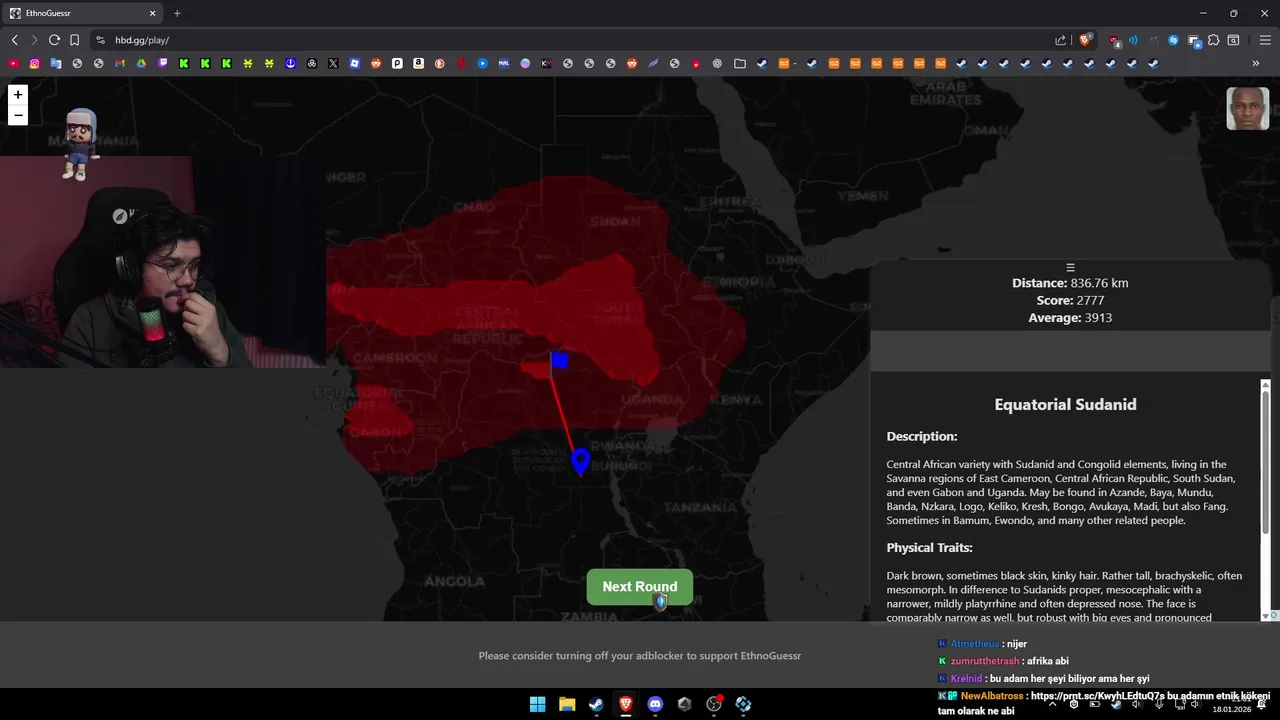Open the Brave main menu
The height and width of the screenshot is (720, 1280).
pos(1265,40)
